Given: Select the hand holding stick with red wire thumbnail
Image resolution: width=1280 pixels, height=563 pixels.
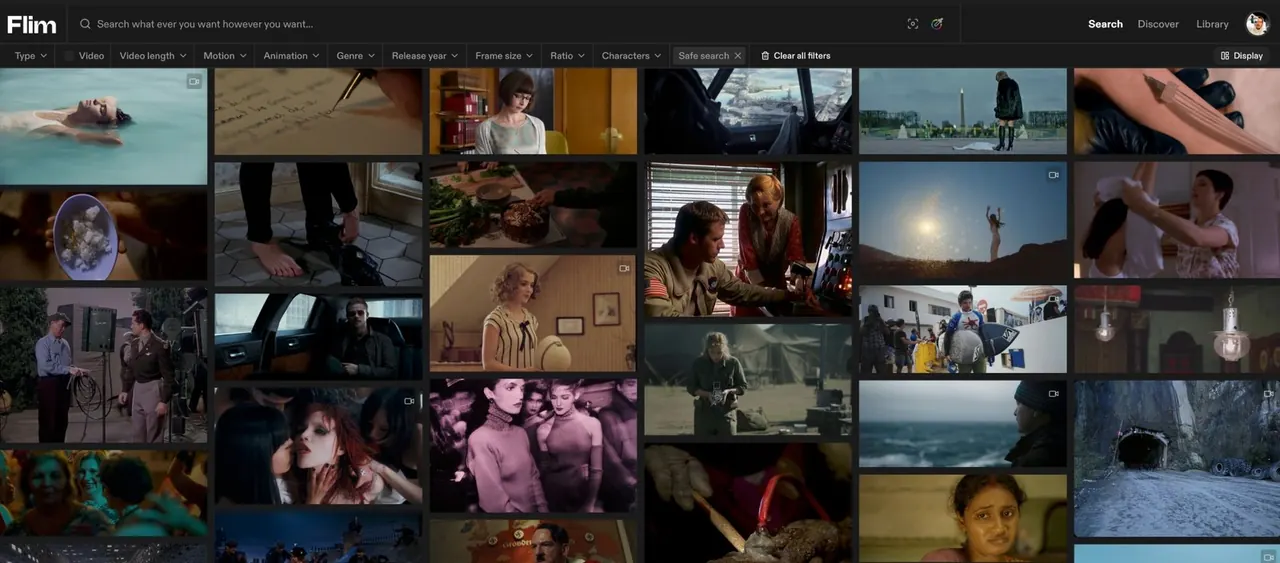Looking at the screenshot, I should [x=748, y=503].
